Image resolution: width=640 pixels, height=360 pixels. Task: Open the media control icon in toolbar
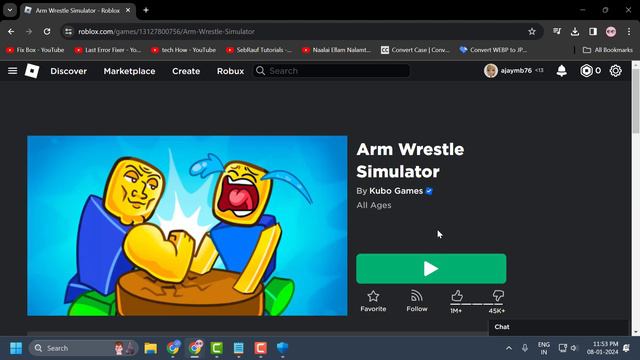[557, 31]
